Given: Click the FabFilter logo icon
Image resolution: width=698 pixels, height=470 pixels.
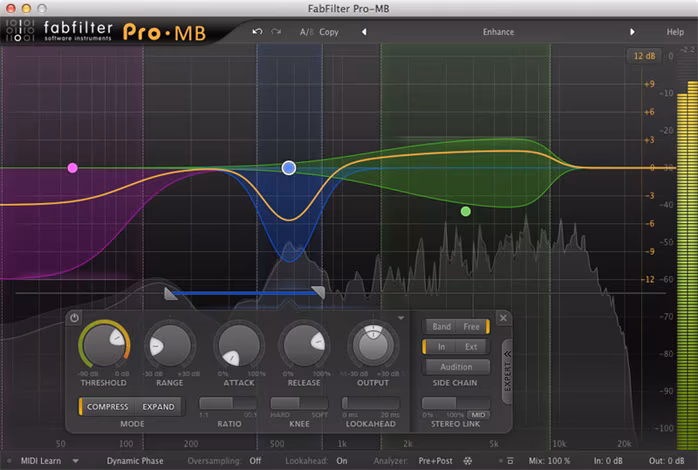Looking at the screenshot, I should [x=18, y=30].
